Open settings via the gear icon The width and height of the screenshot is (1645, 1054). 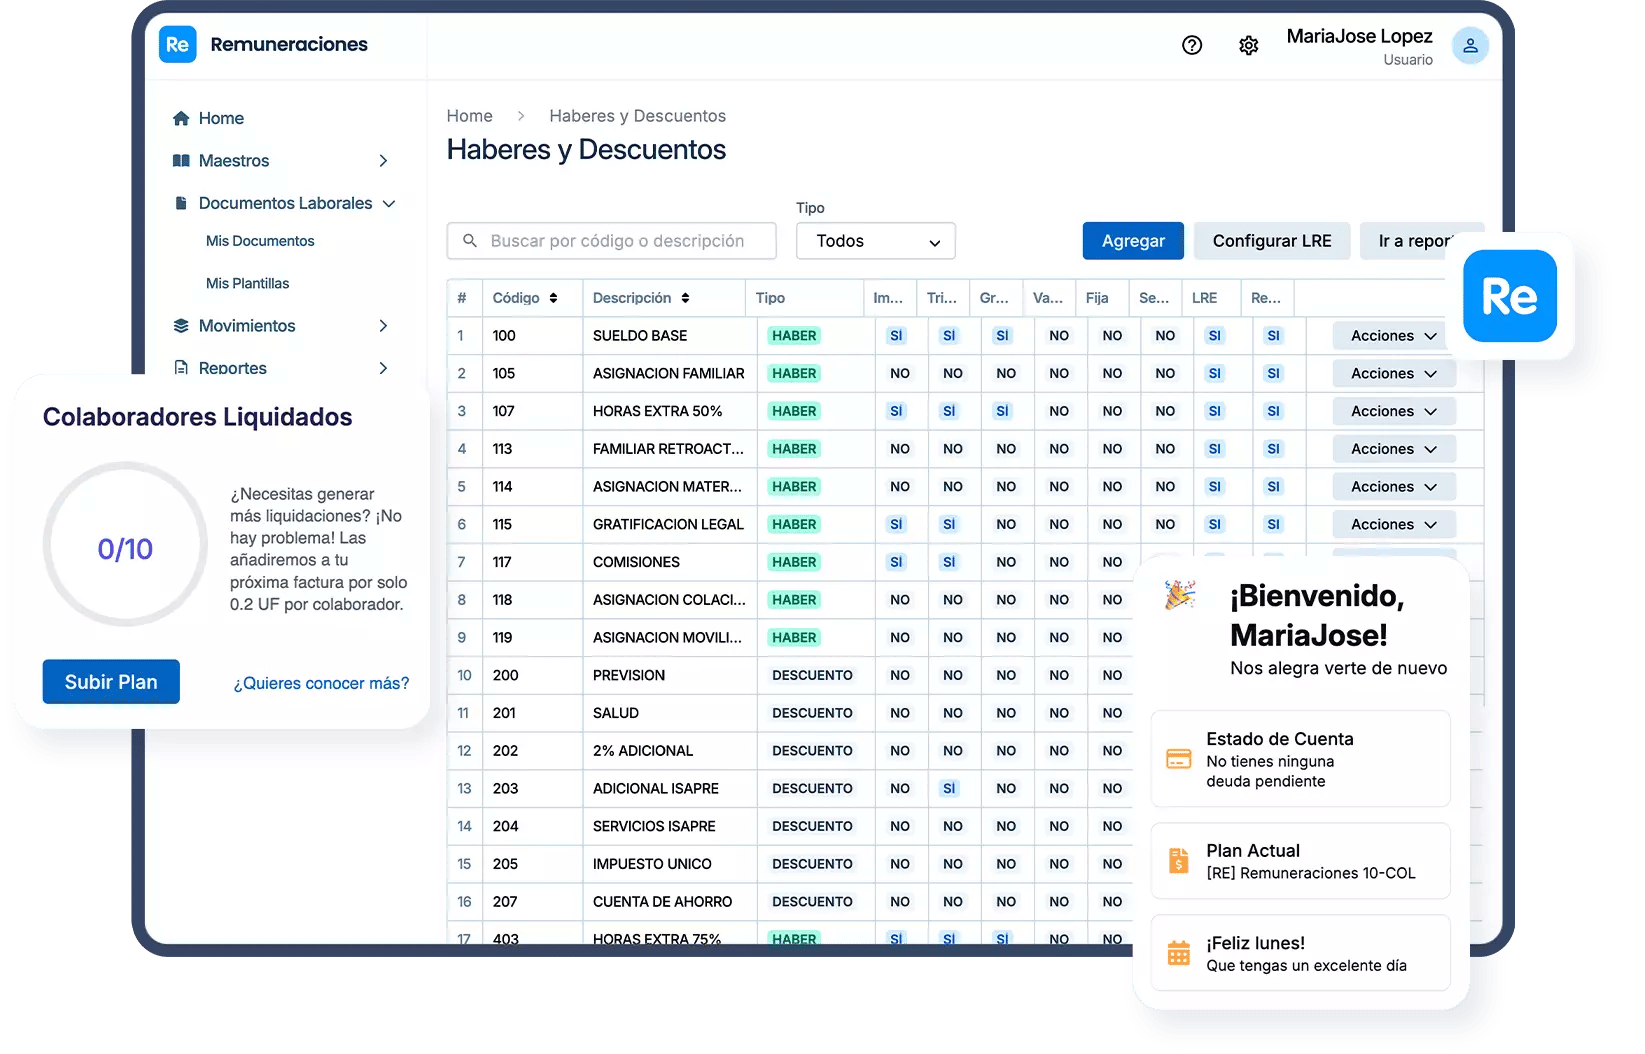click(x=1248, y=45)
